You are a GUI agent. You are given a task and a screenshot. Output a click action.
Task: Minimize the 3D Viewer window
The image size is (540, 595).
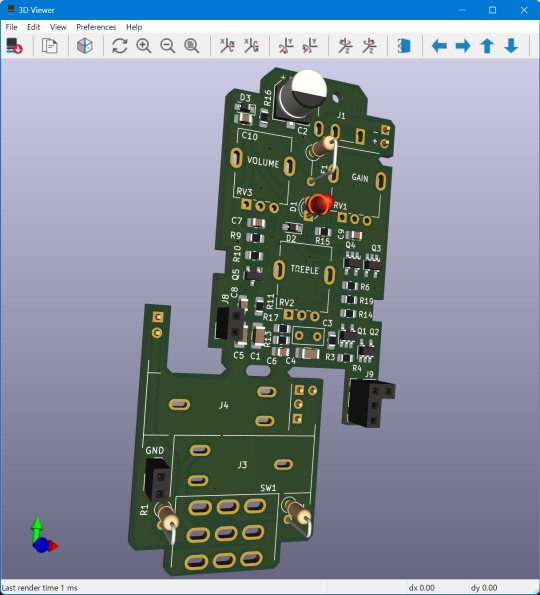tap(462, 10)
